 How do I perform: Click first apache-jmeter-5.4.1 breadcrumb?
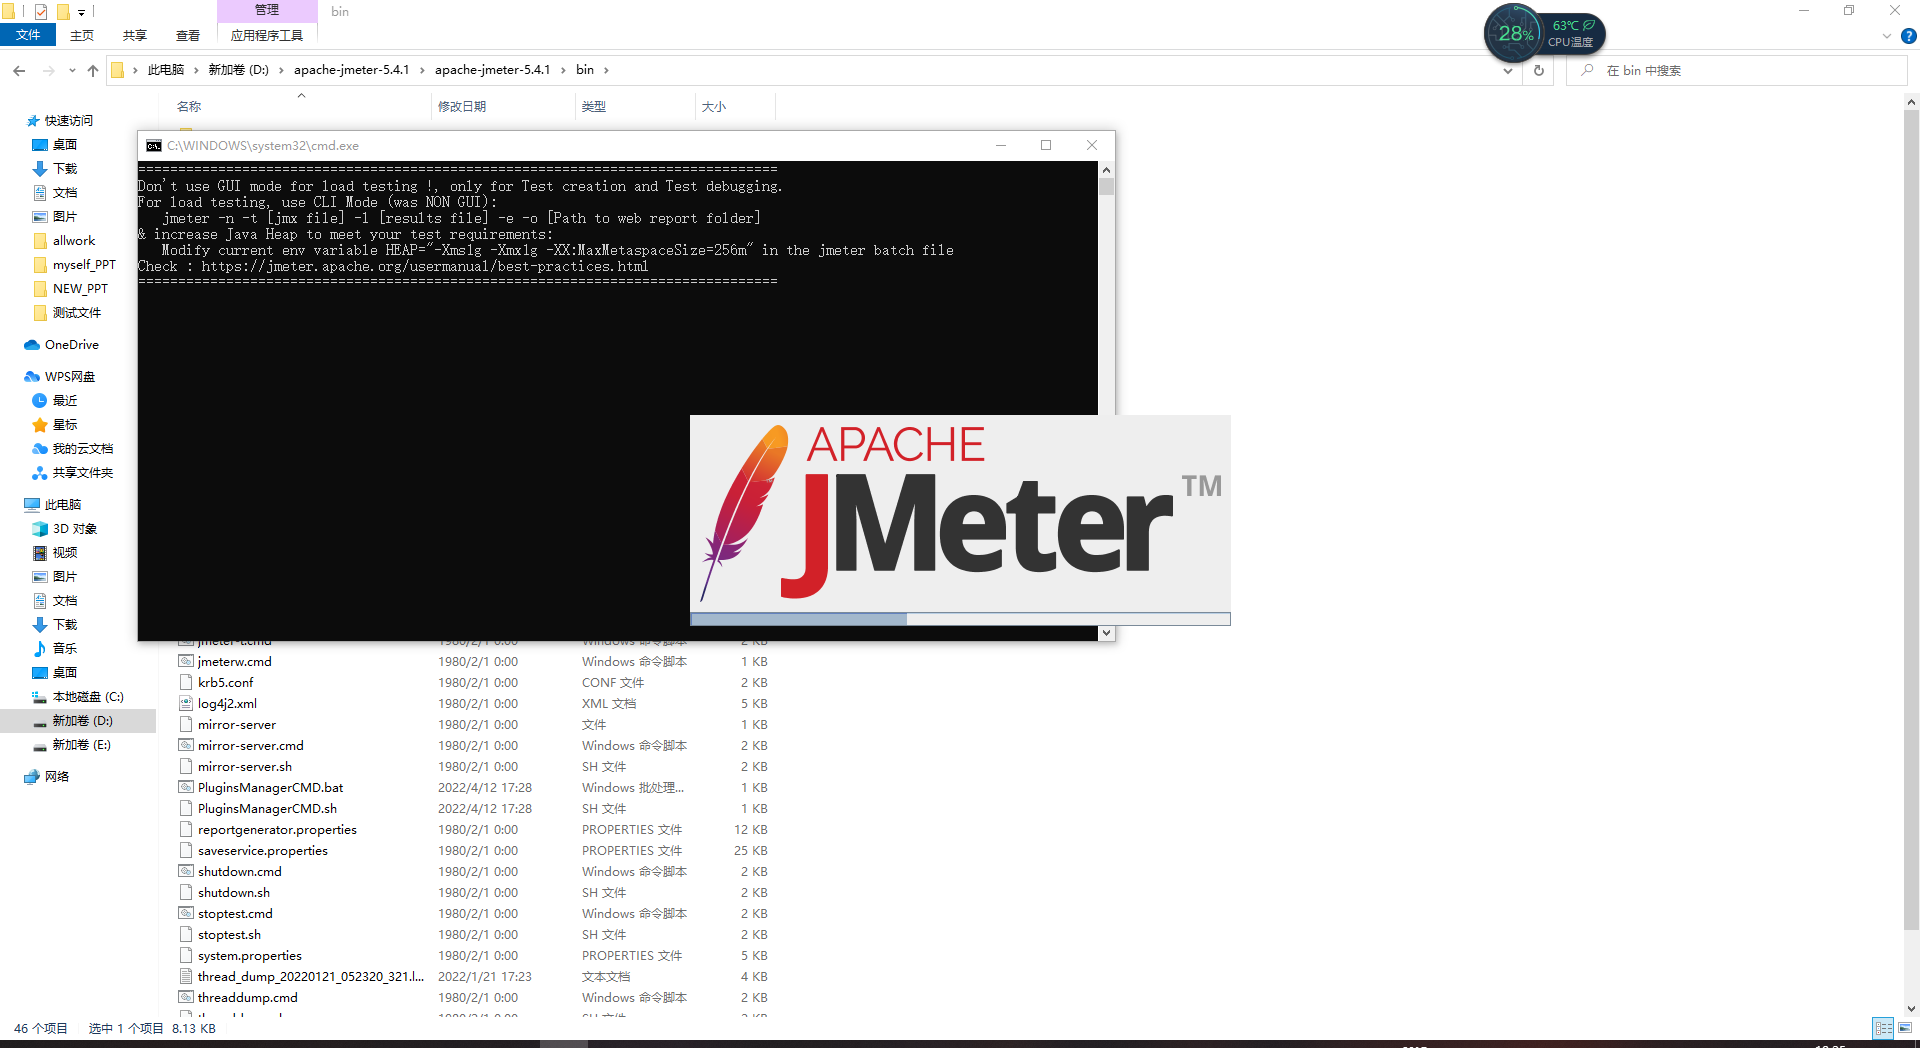(x=352, y=70)
